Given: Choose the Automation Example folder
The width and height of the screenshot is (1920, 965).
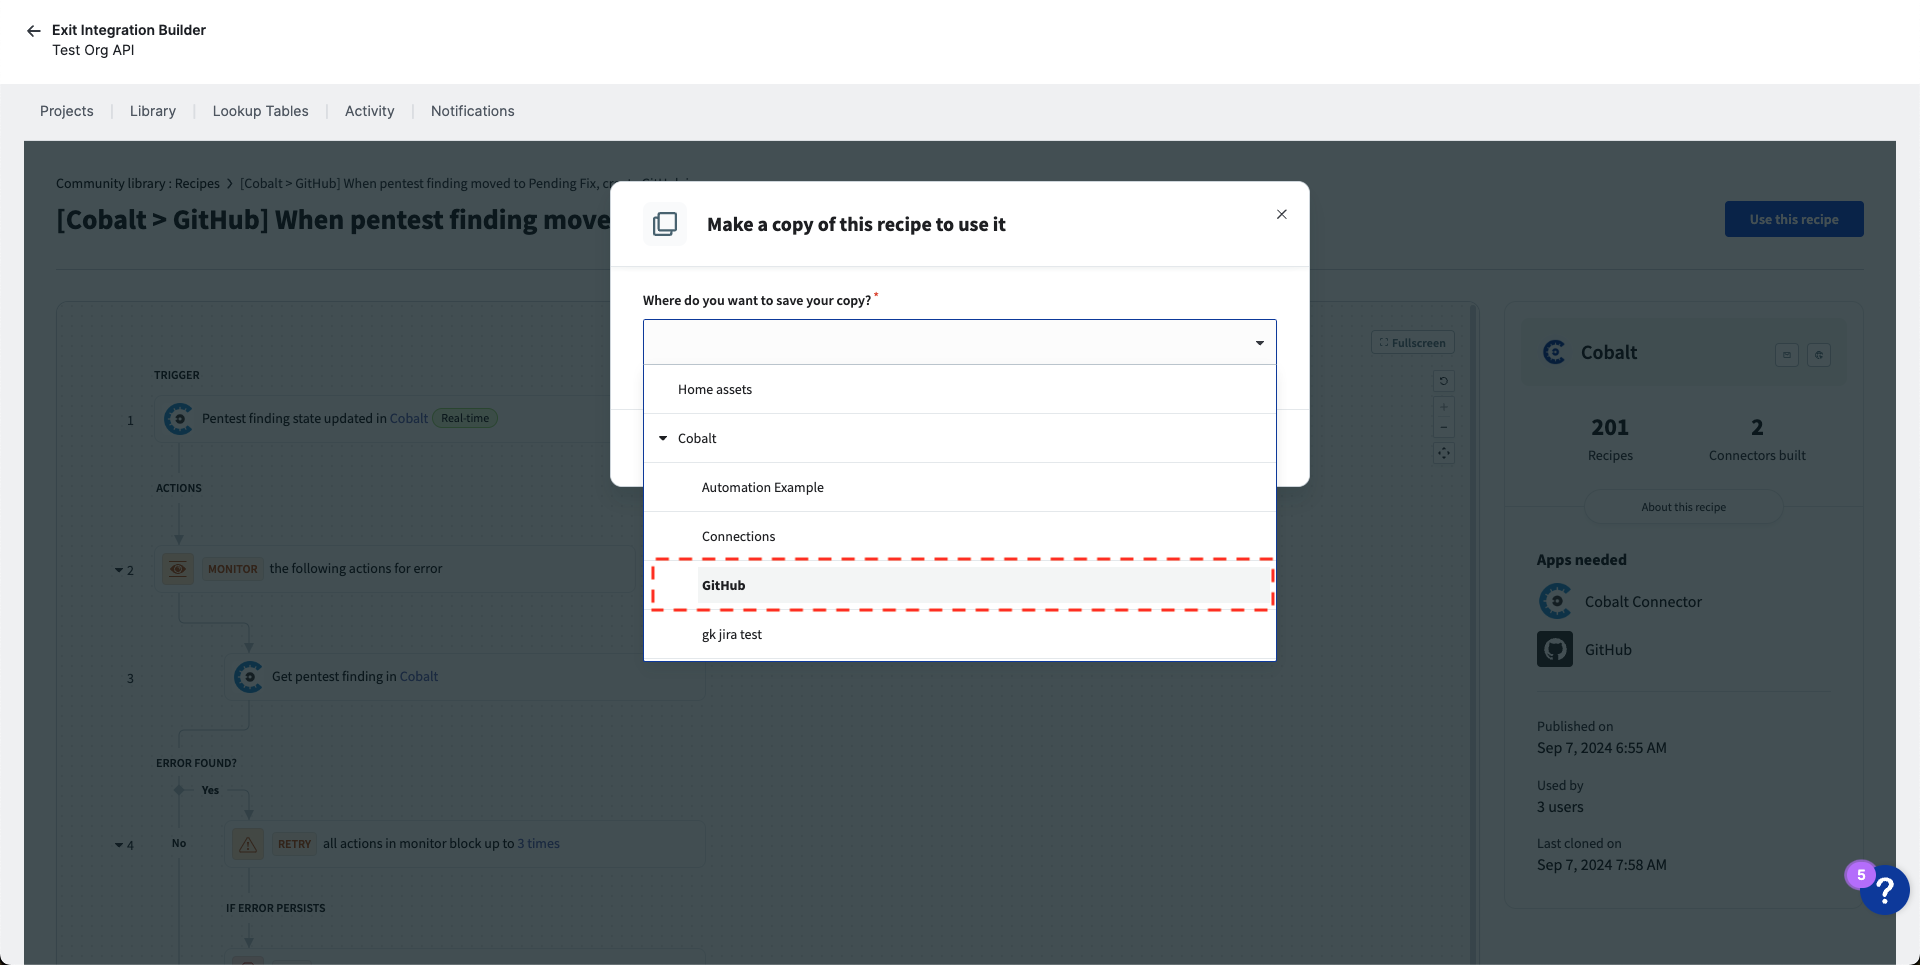Looking at the screenshot, I should click(960, 487).
